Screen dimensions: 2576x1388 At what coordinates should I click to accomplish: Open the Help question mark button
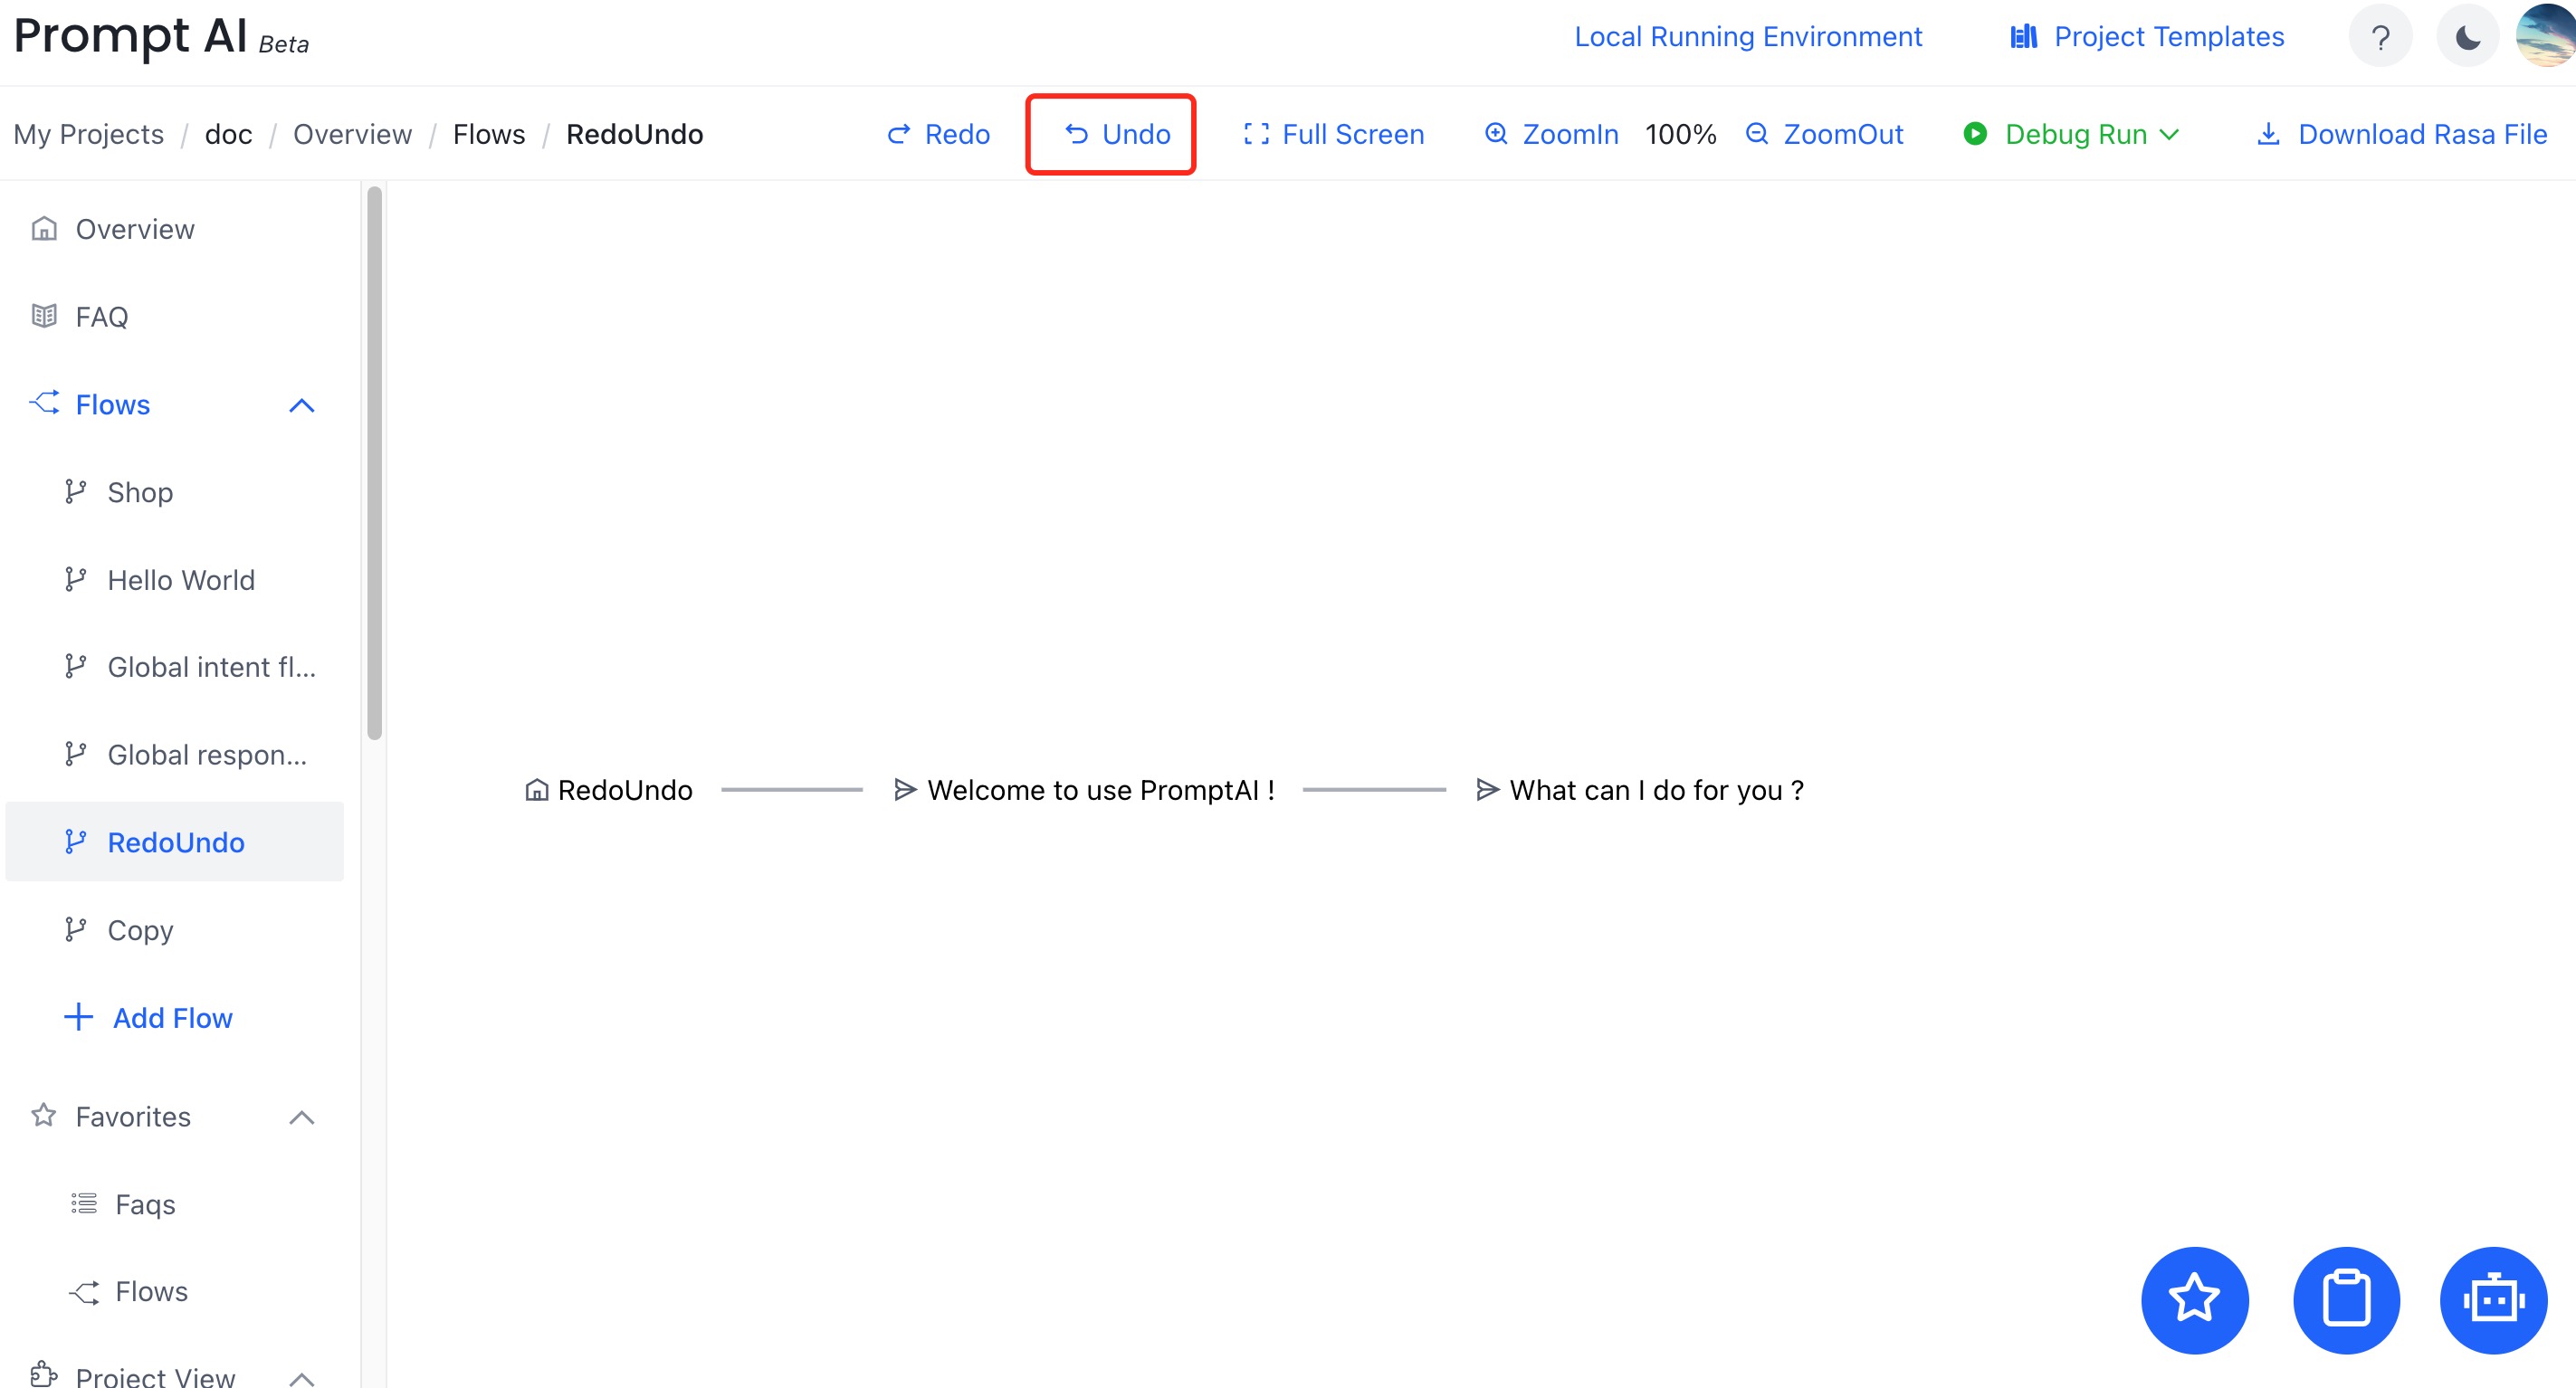(x=2381, y=38)
